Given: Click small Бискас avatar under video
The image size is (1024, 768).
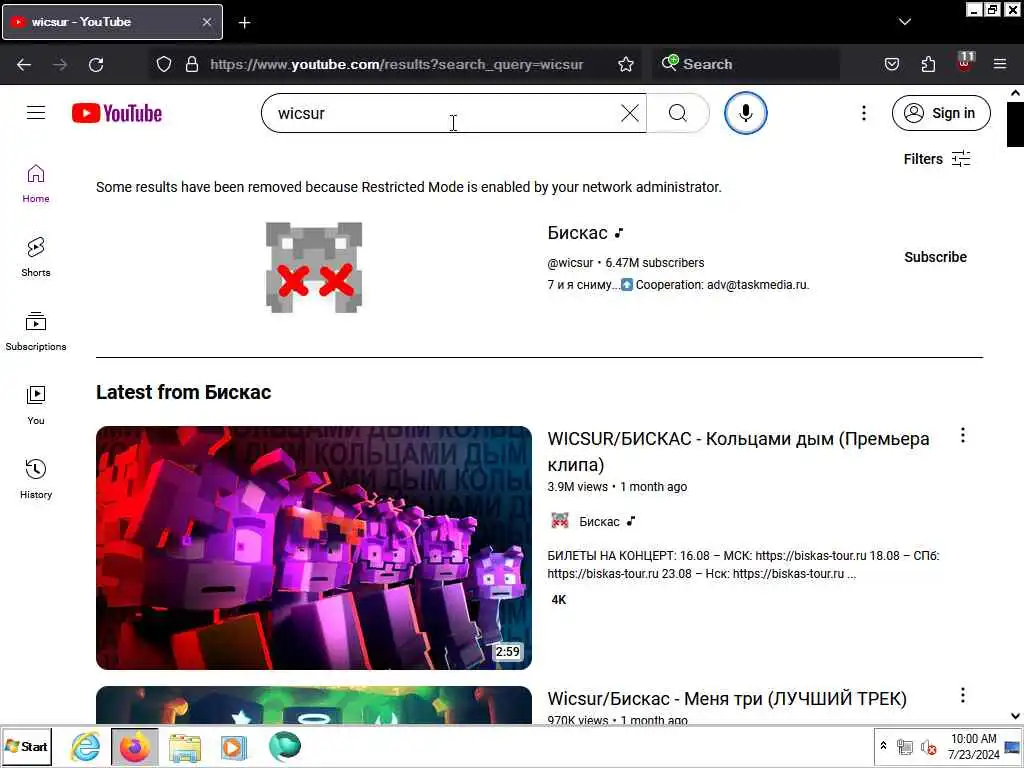Looking at the screenshot, I should (560, 520).
